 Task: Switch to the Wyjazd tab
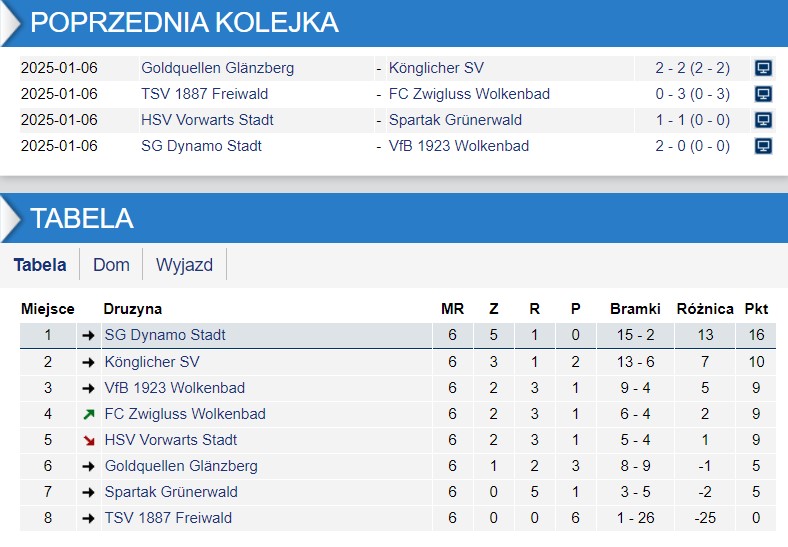(x=184, y=265)
